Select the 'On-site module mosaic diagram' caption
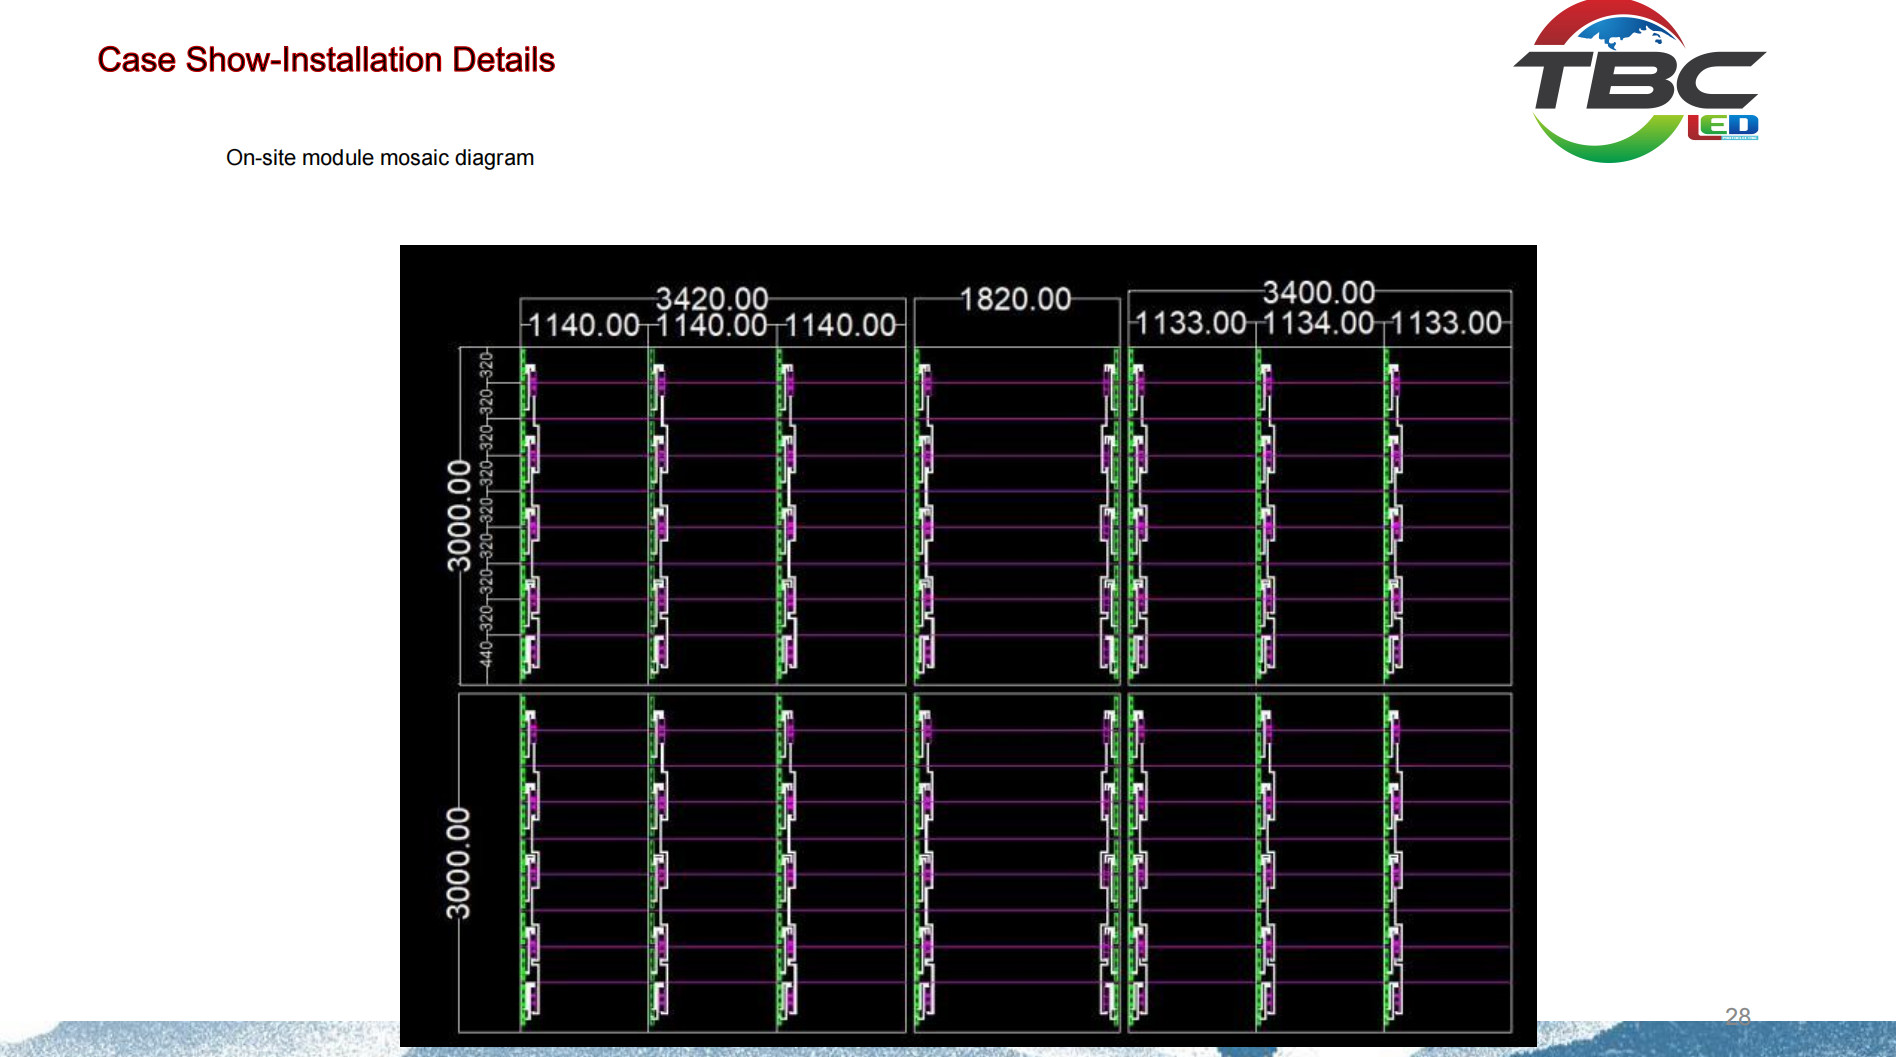The height and width of the screenshot is (1057, 1896). (x=380, y=158)
